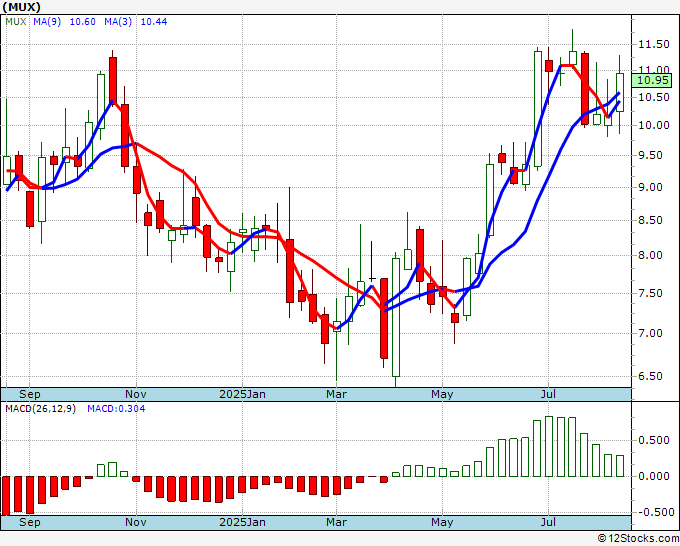The height and width of the screenshot is (546, 680).
Task: Click the Nov label on MACD axis
Action: [136, 522]
